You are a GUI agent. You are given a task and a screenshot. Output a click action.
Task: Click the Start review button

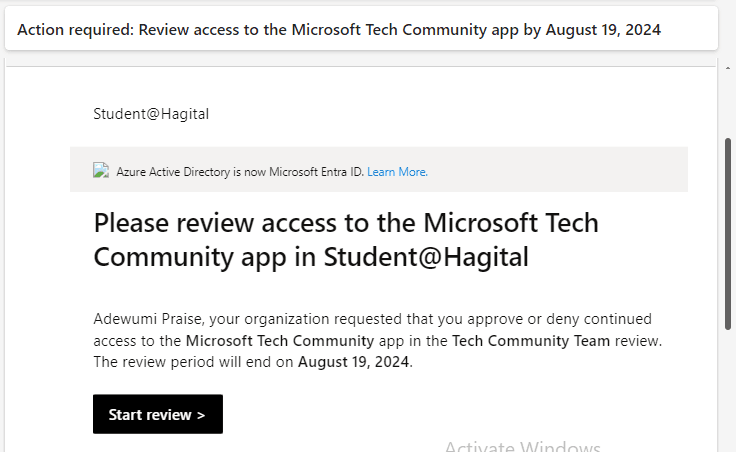157,414
